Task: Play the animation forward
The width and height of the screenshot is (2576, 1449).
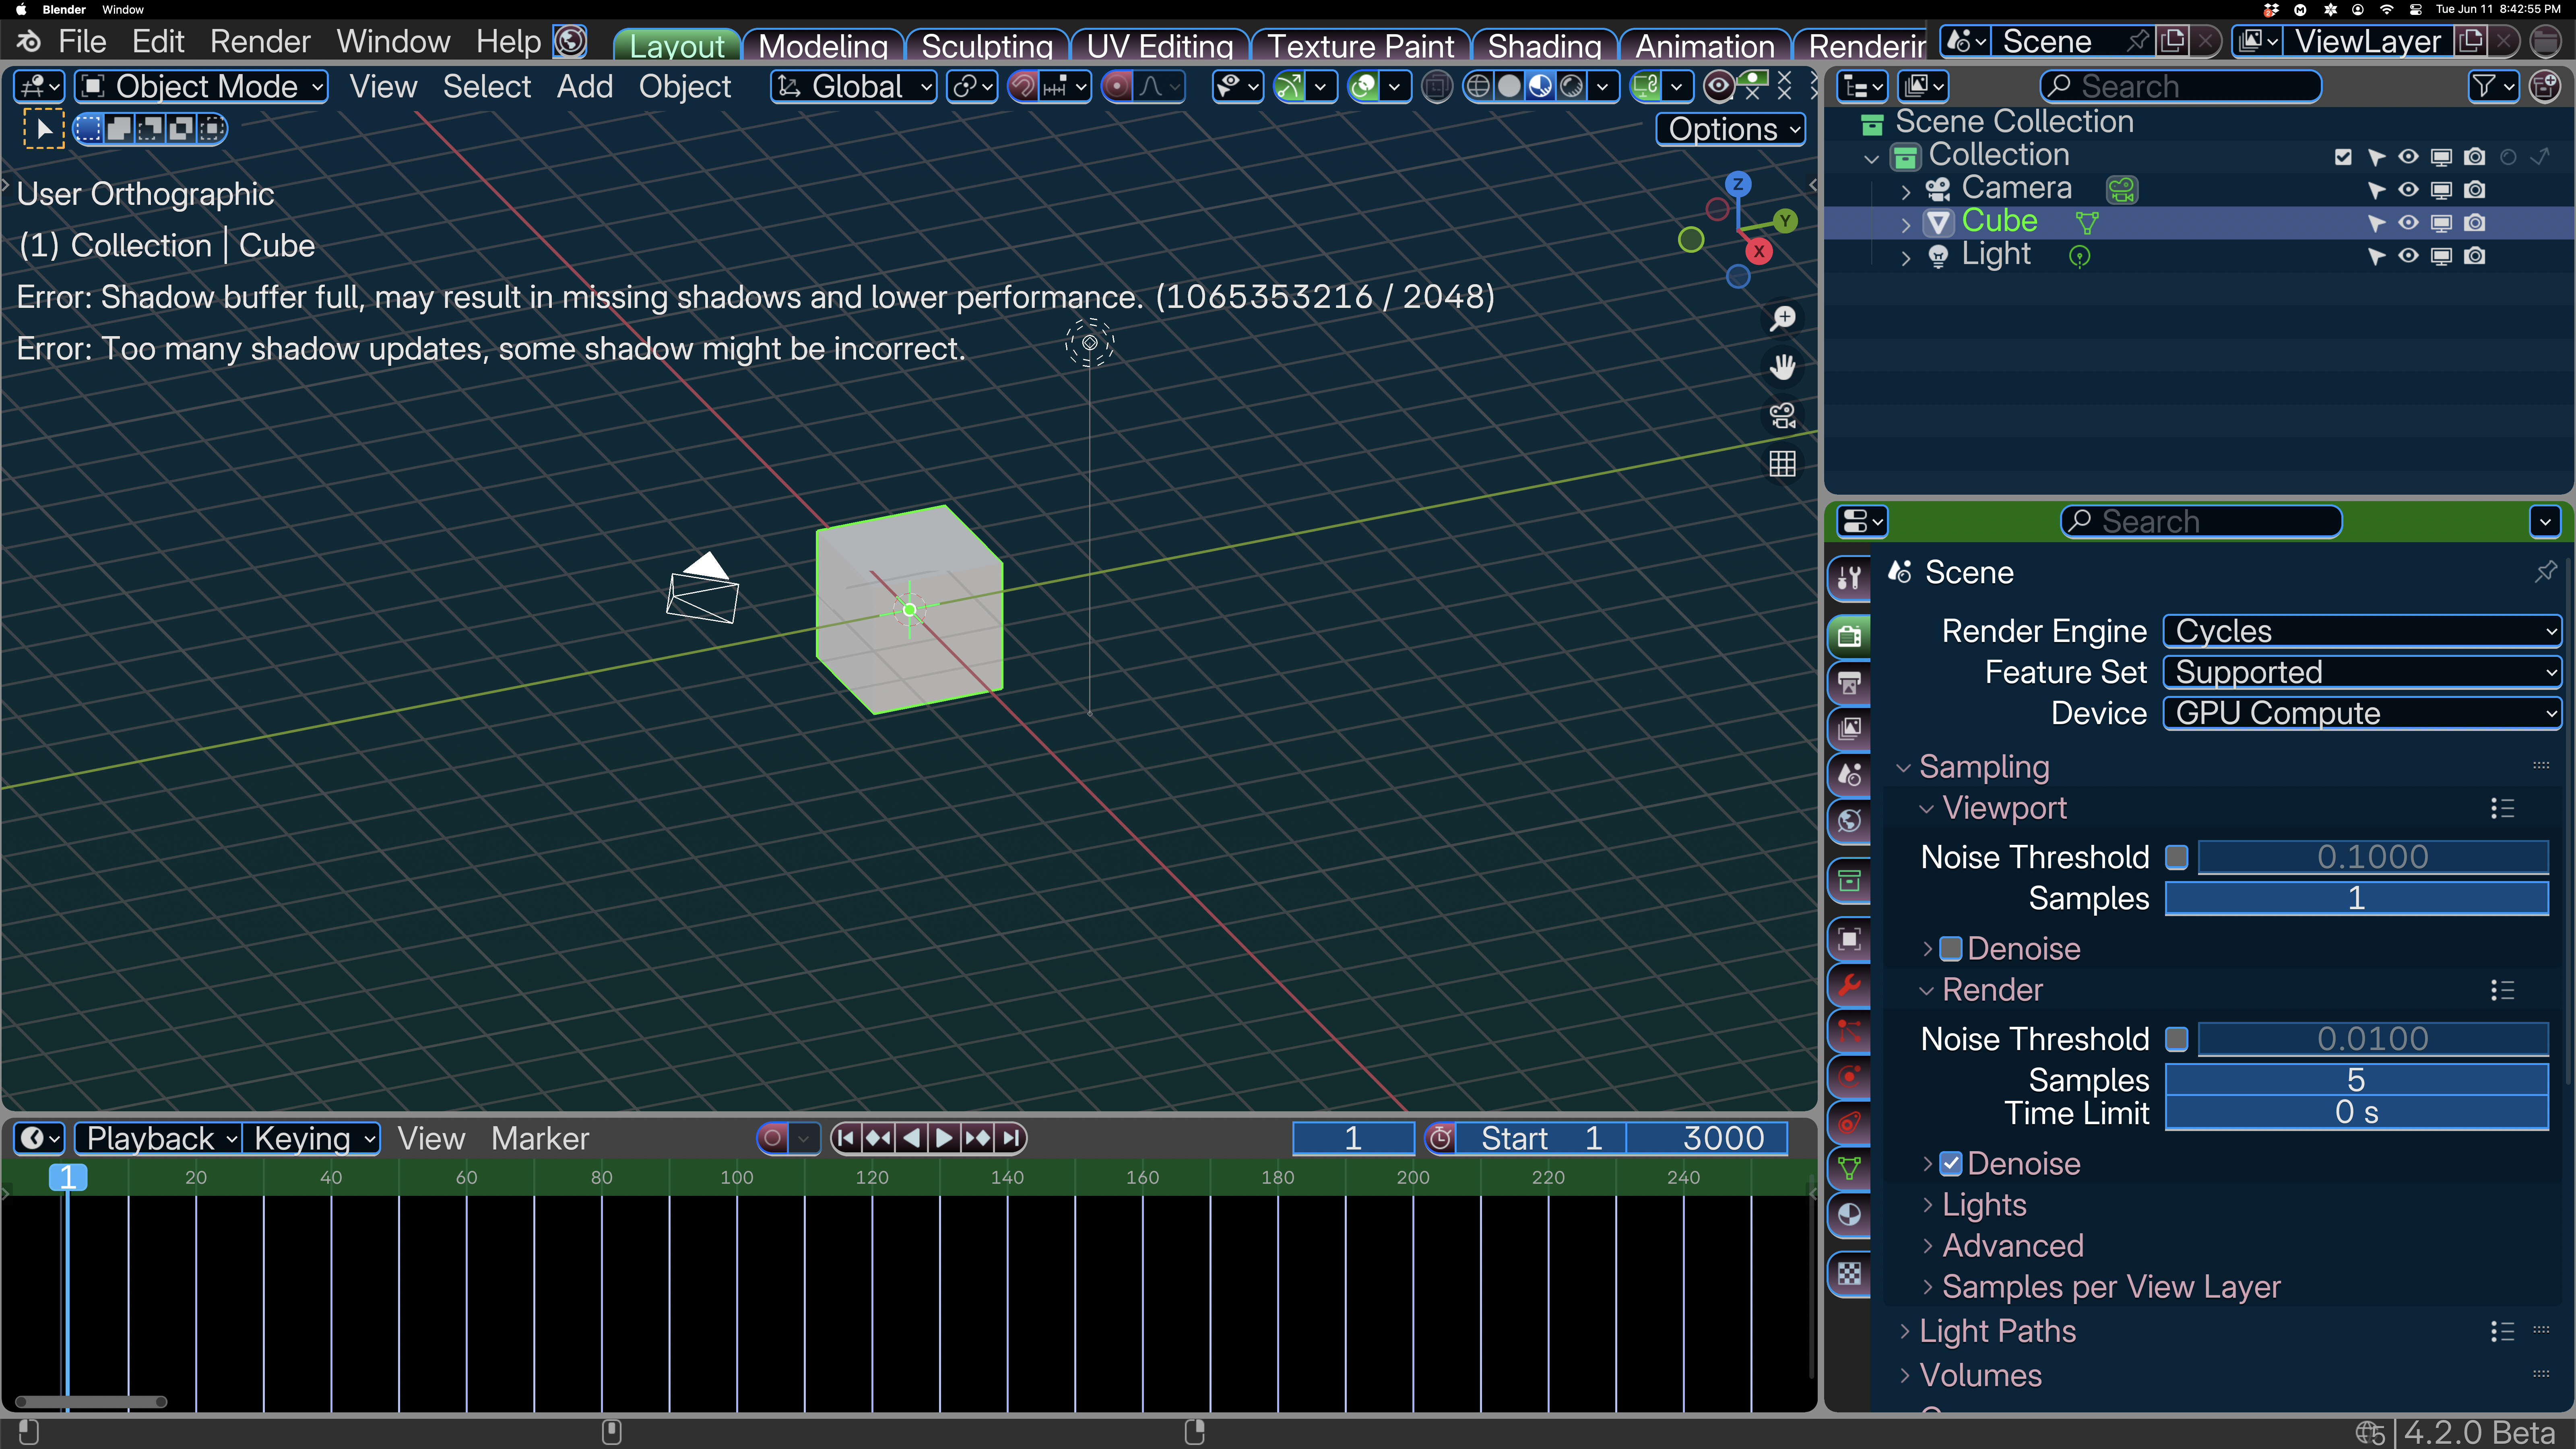Action: [944, 1138]
